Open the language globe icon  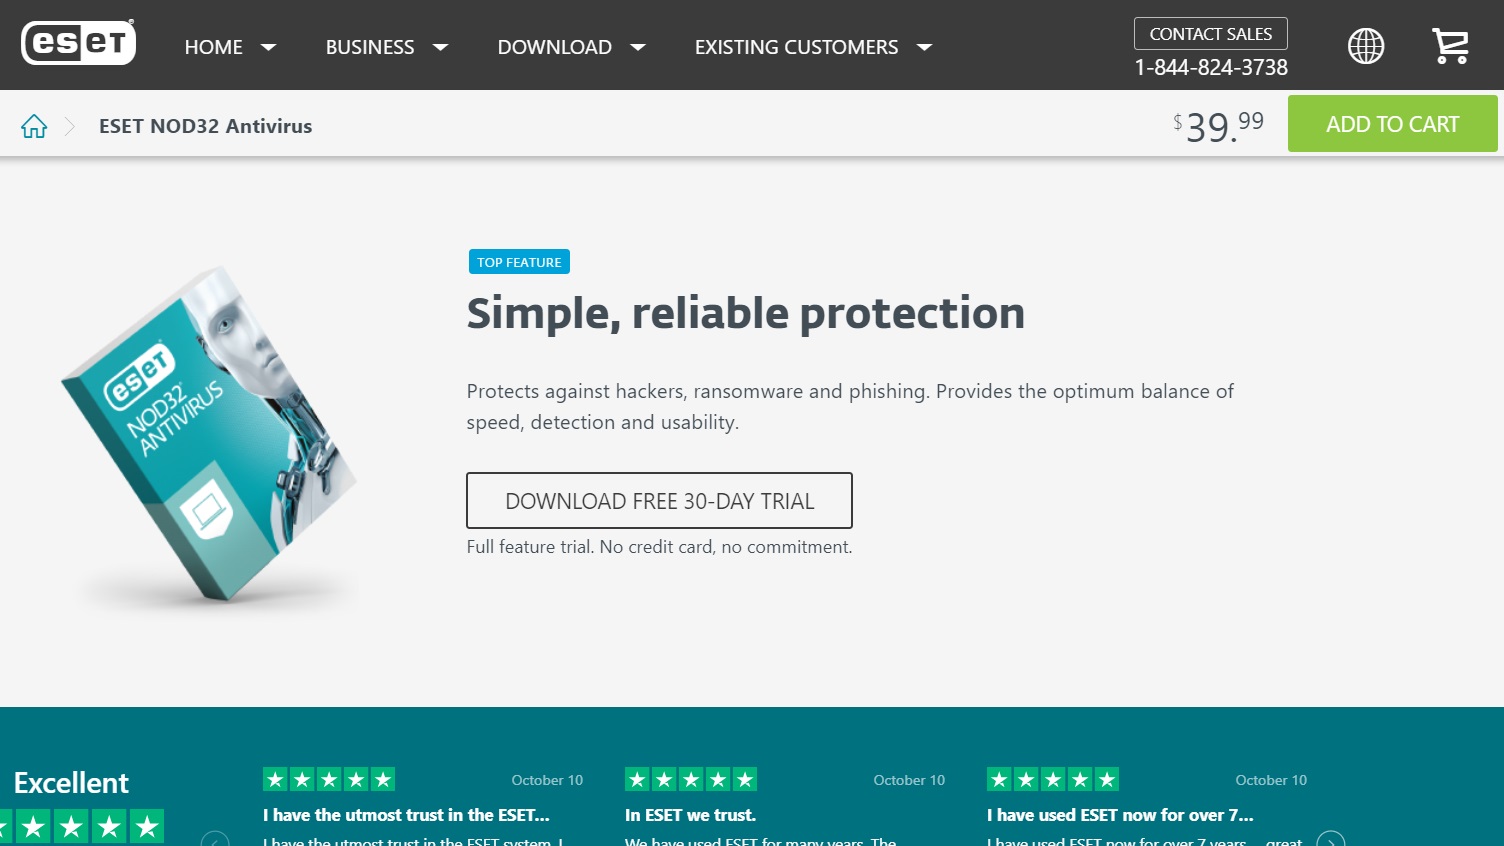coord(1366,46)
